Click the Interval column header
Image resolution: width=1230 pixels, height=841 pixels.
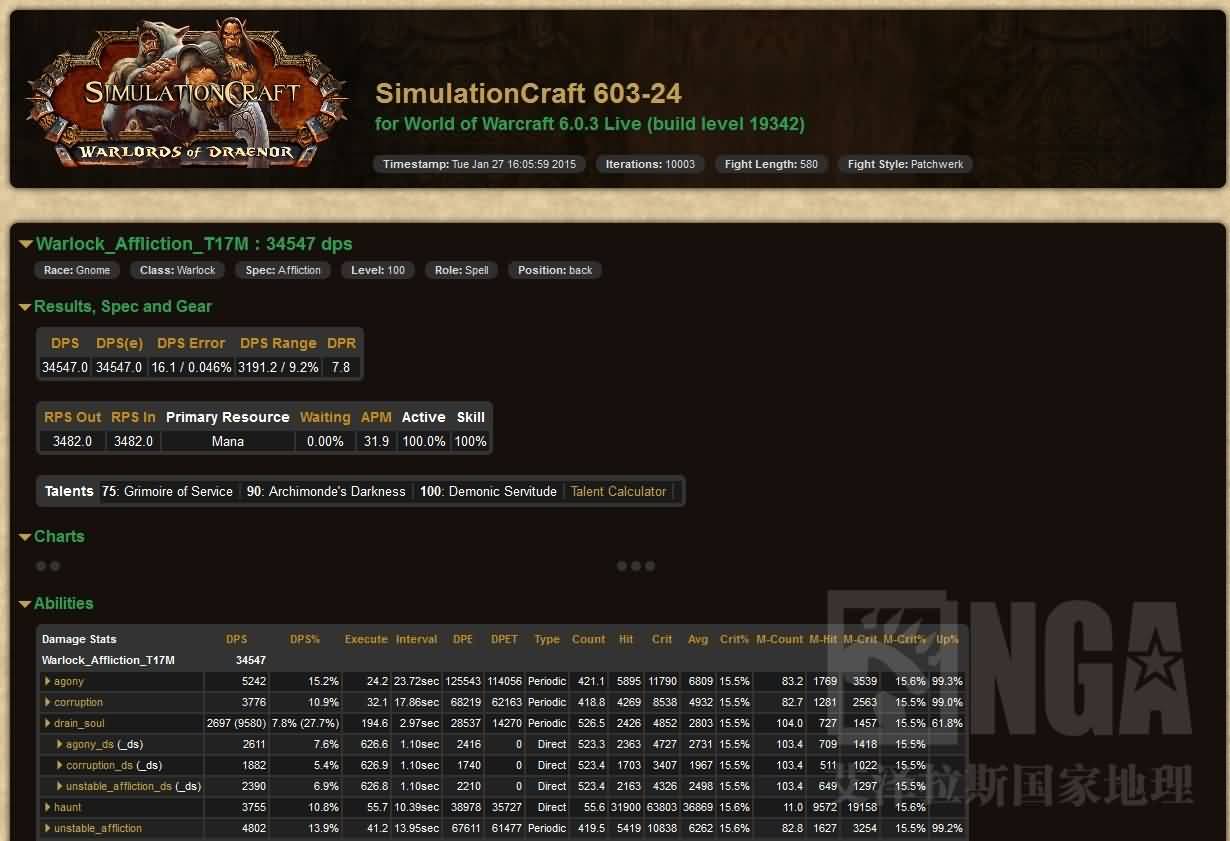click(416, 639)
